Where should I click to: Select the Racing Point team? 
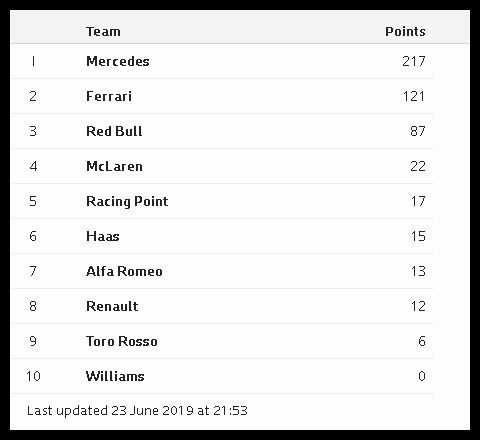[x=127, y=201]
